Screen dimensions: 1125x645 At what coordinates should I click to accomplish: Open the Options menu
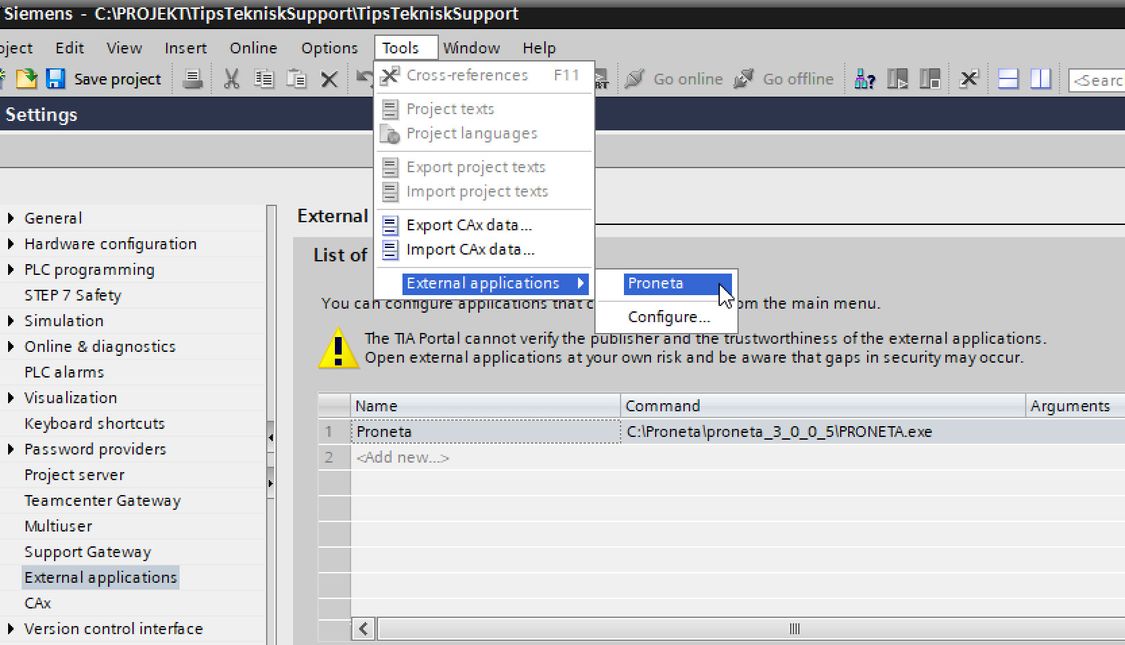(x=329, y=48)
